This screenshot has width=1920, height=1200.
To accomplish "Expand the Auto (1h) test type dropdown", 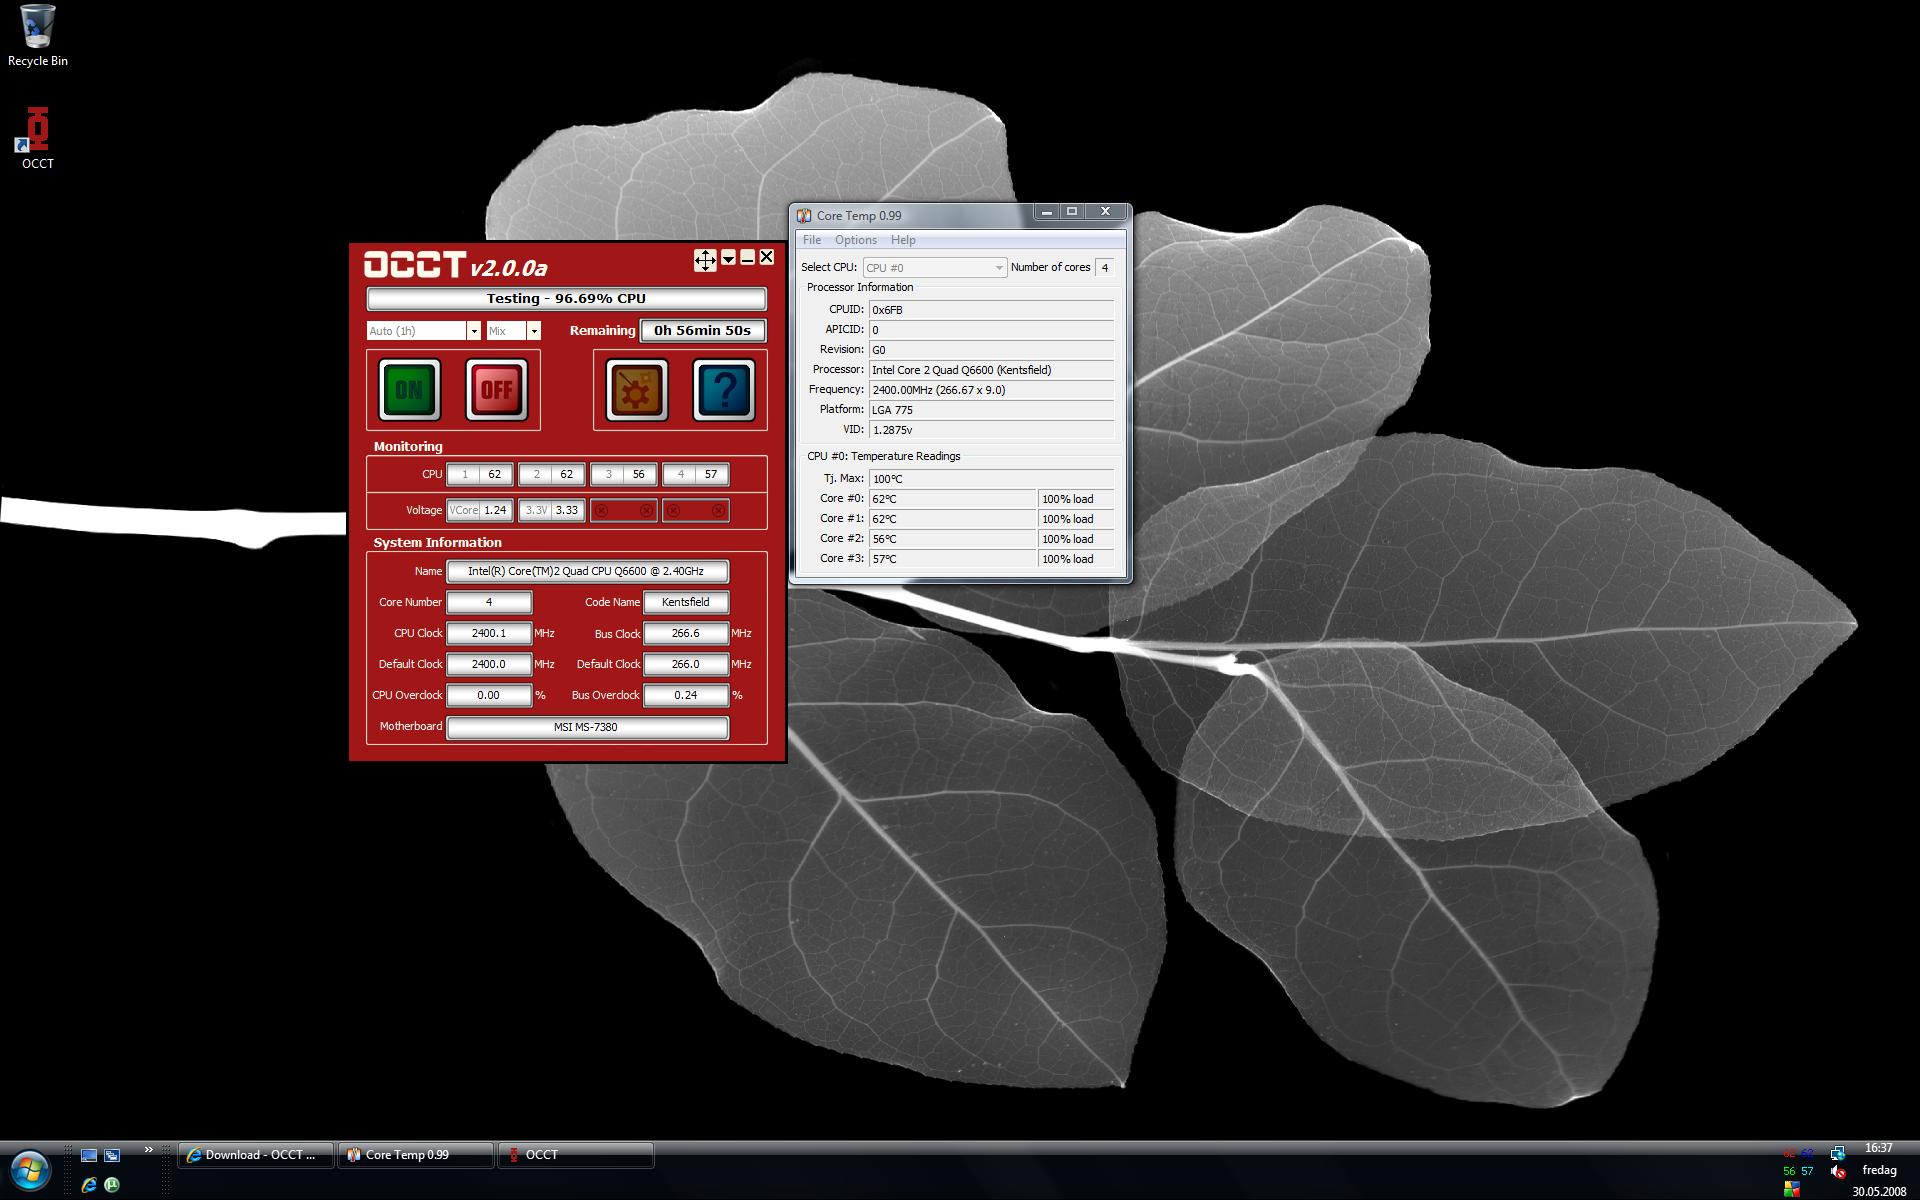I will tap(474, 331).
